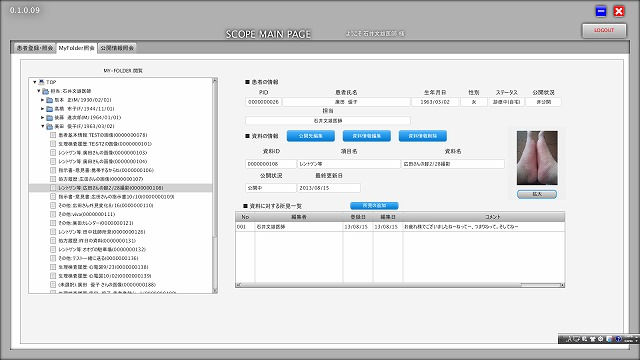Click the 項目名 field レントゲン等
640x360 pixels.
349,164
